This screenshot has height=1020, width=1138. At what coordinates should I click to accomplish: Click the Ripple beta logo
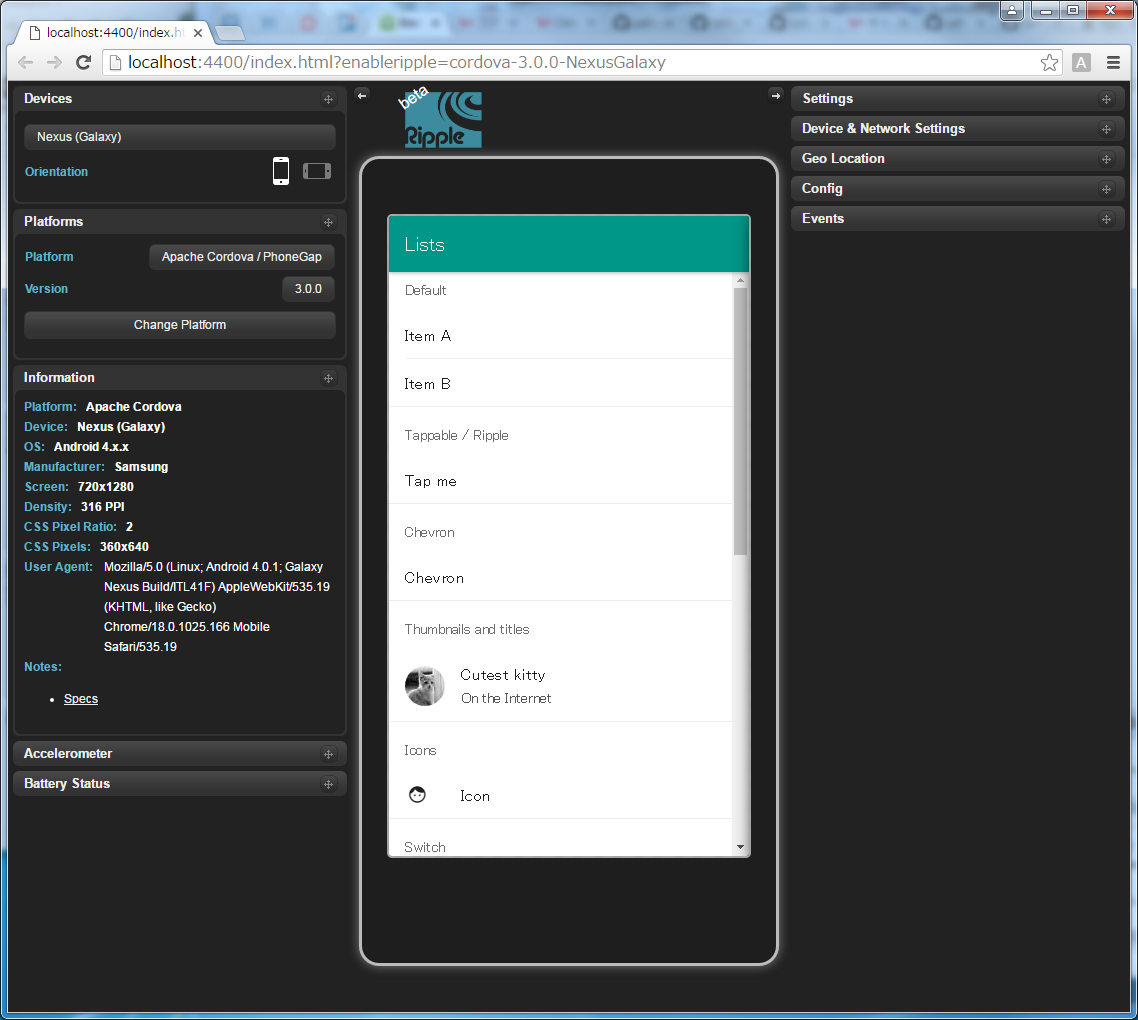443,120
